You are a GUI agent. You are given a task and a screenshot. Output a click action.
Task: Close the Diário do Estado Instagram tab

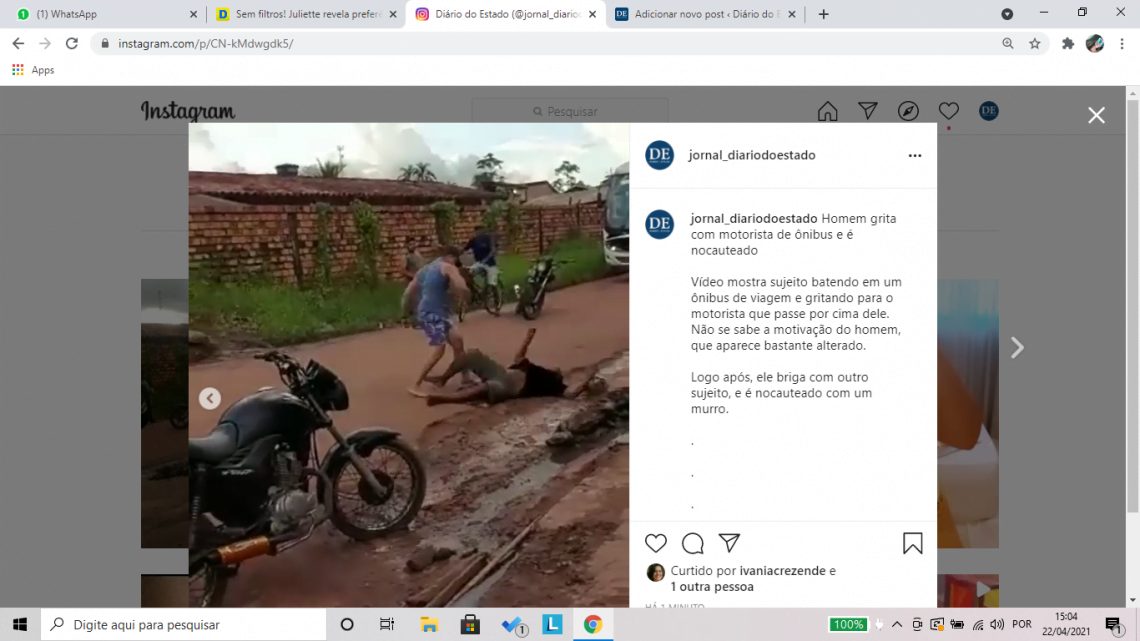tap(593, 14)
